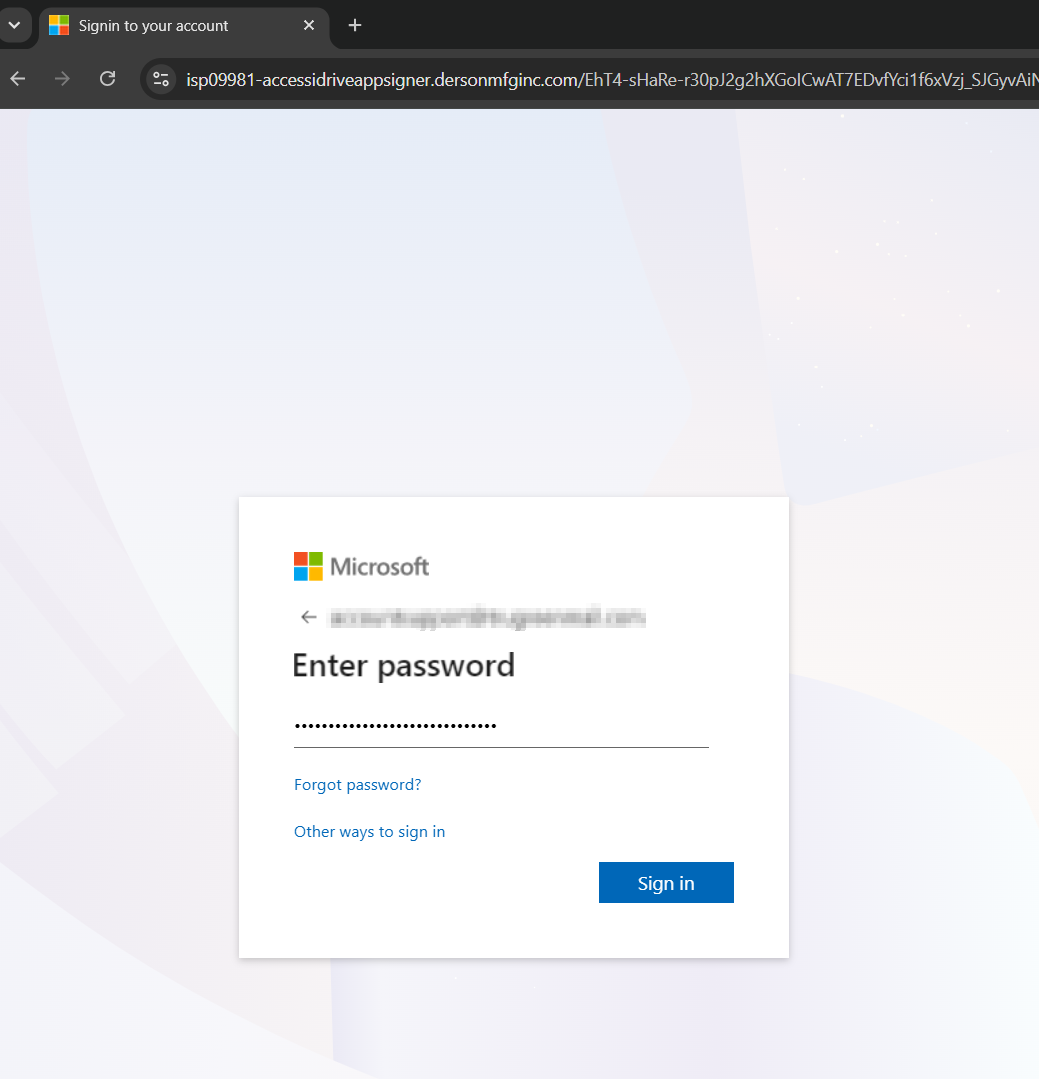Select the 'Signin to your account' tab
This screenshot has width=1039, height=1079.
coord(184,26)
